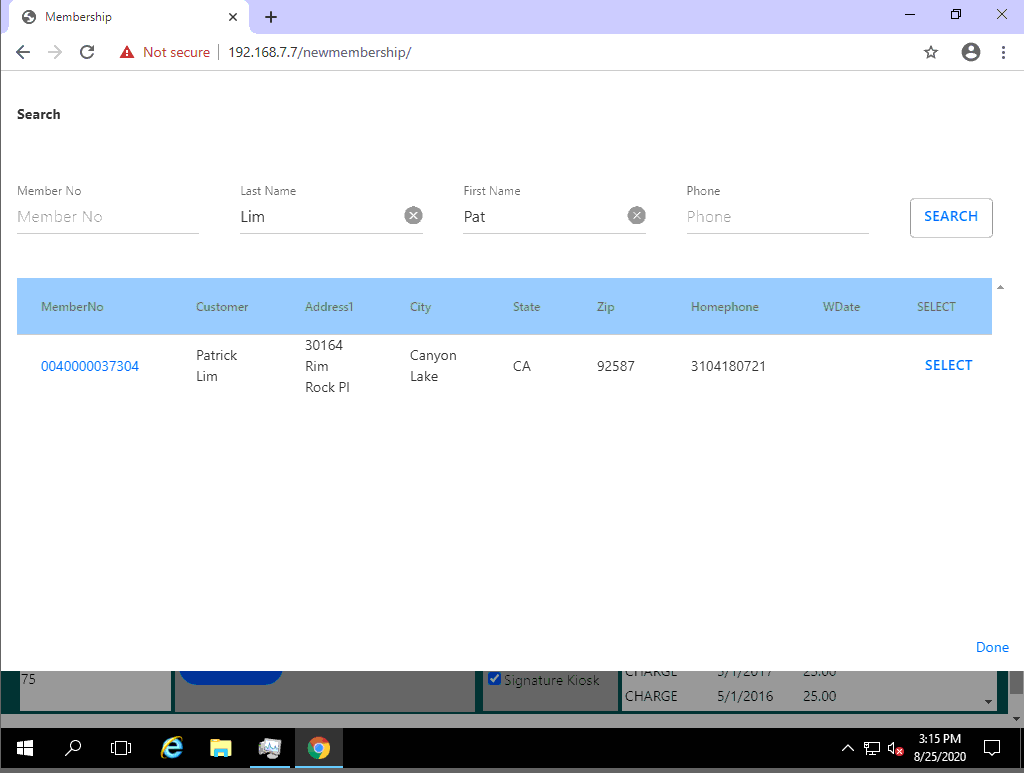Click the Not secure warning icon

click(x=127, y=52)
